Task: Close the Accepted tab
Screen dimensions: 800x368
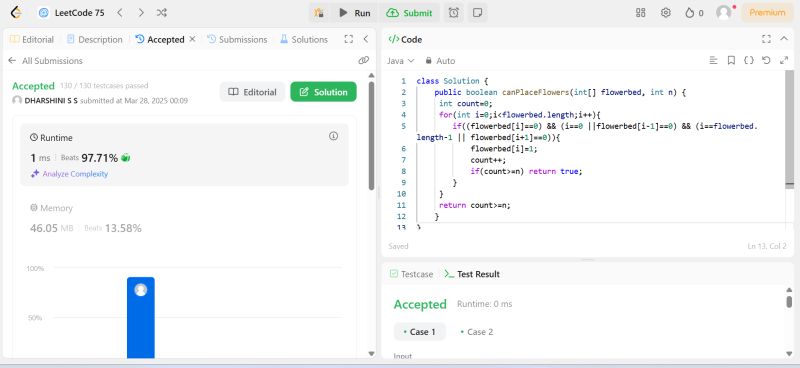Action: point(192,39)
